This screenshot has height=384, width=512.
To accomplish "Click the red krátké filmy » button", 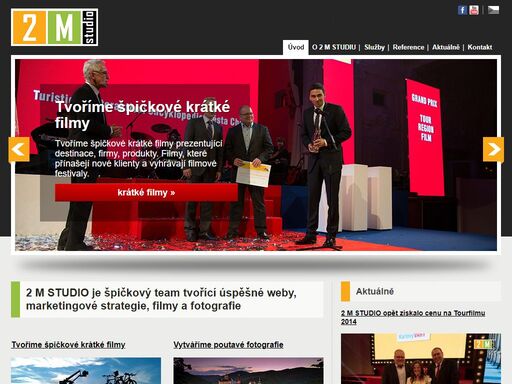I will pos(146,193).
